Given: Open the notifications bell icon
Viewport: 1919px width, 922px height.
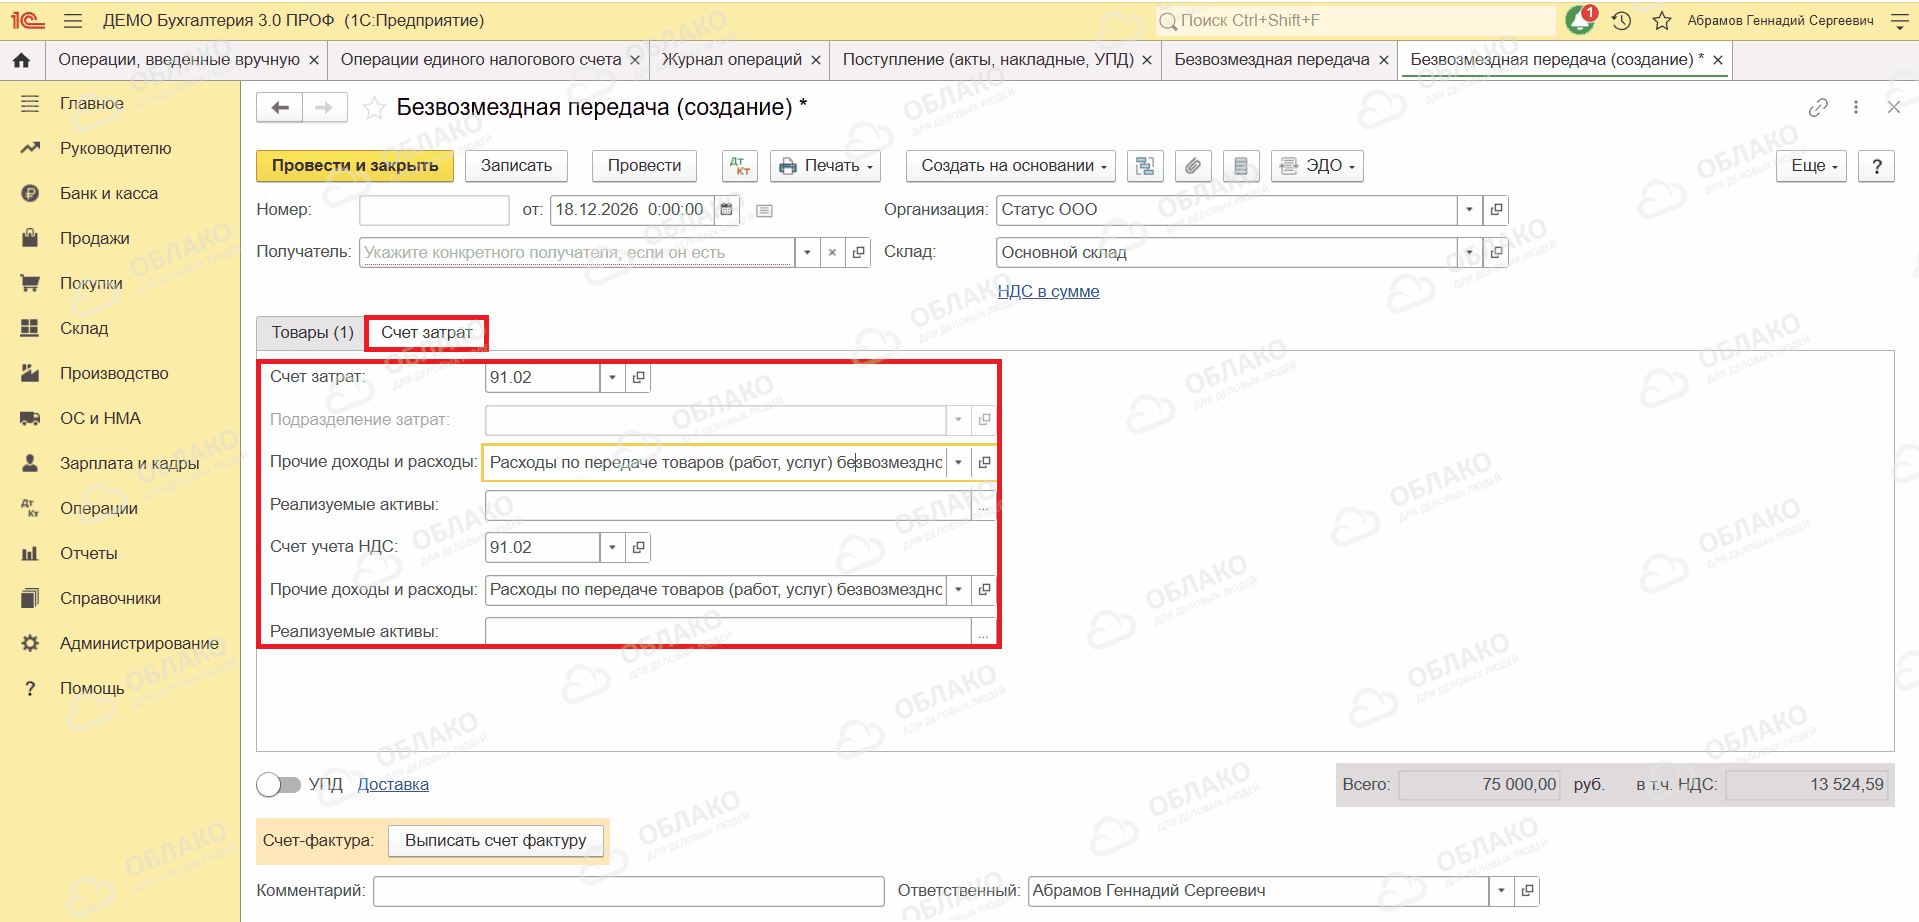Looking at the screenshot, I should [1581, 20].
